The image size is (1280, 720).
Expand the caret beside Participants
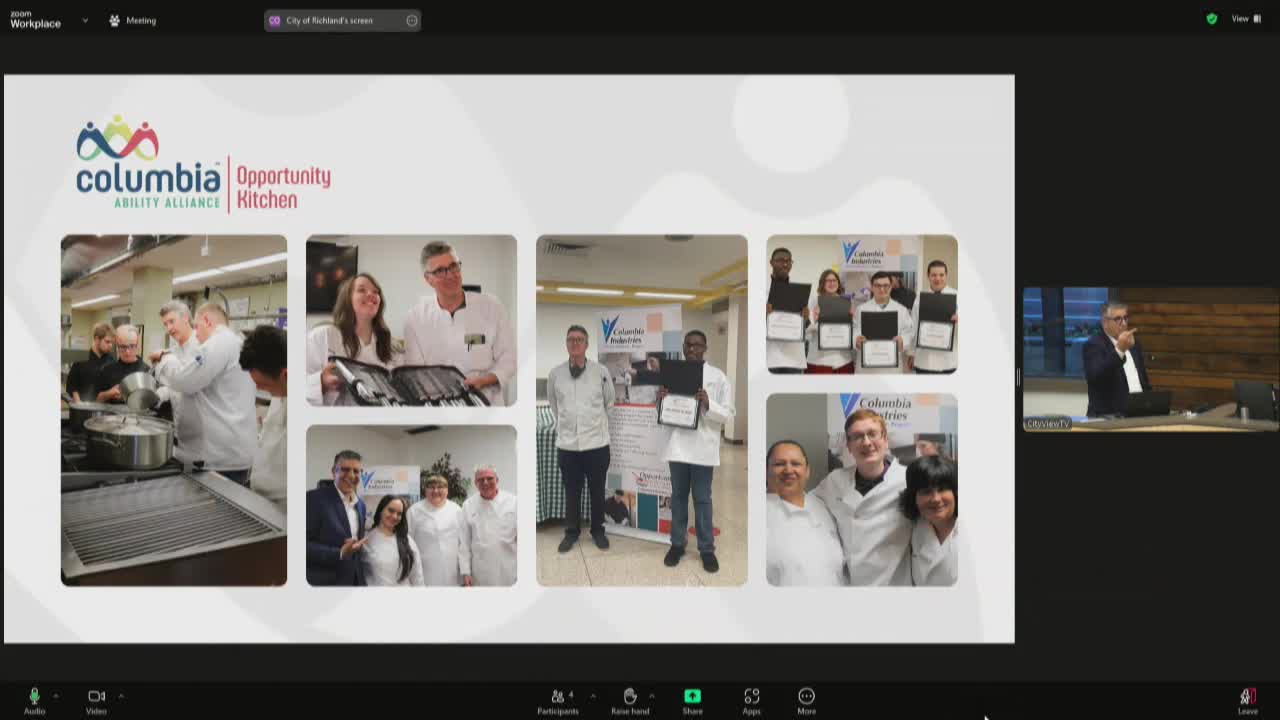(592, 695)
